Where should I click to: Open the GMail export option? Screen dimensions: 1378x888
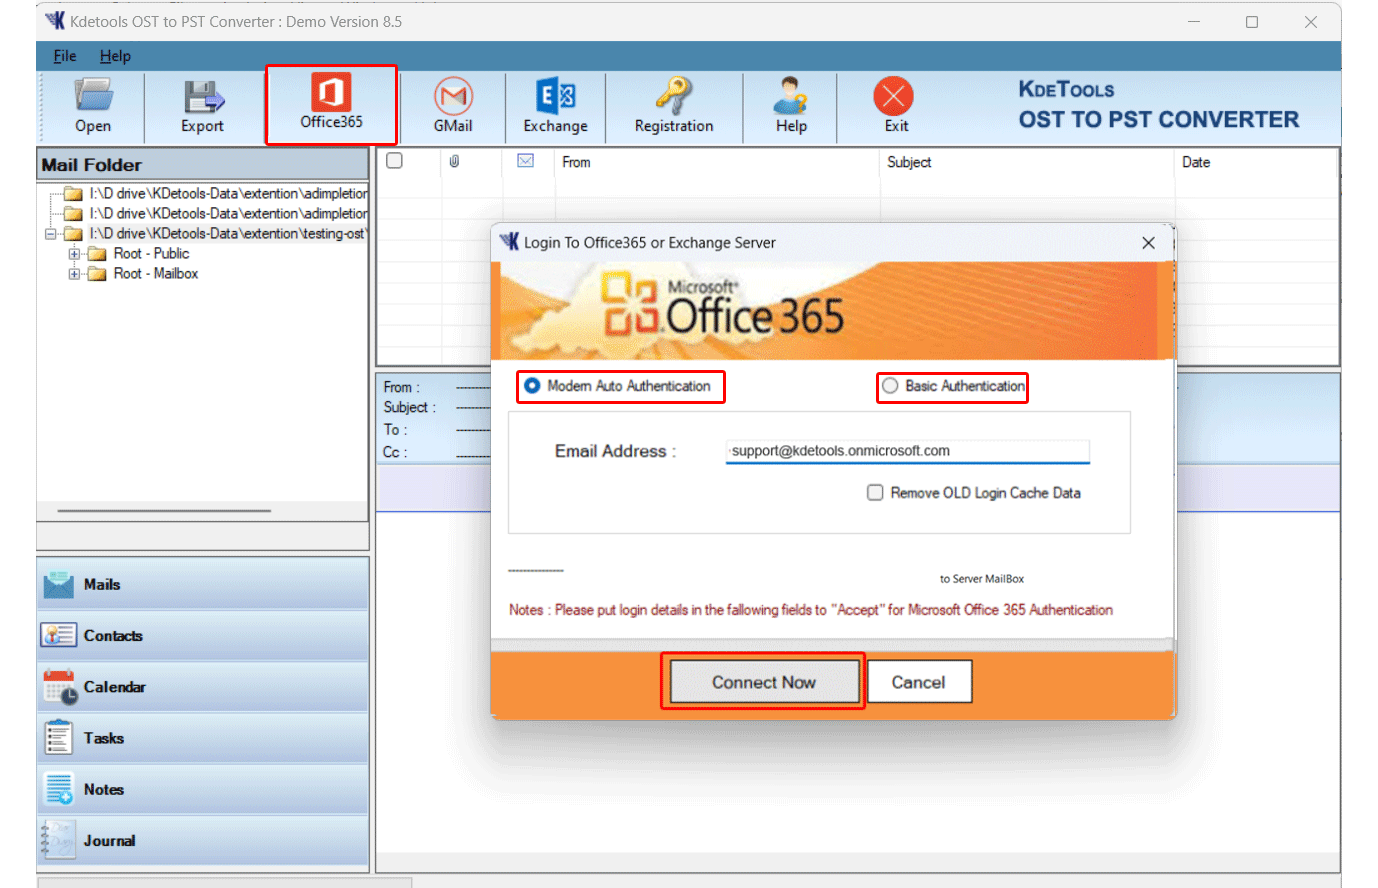[x=453, y=104]
